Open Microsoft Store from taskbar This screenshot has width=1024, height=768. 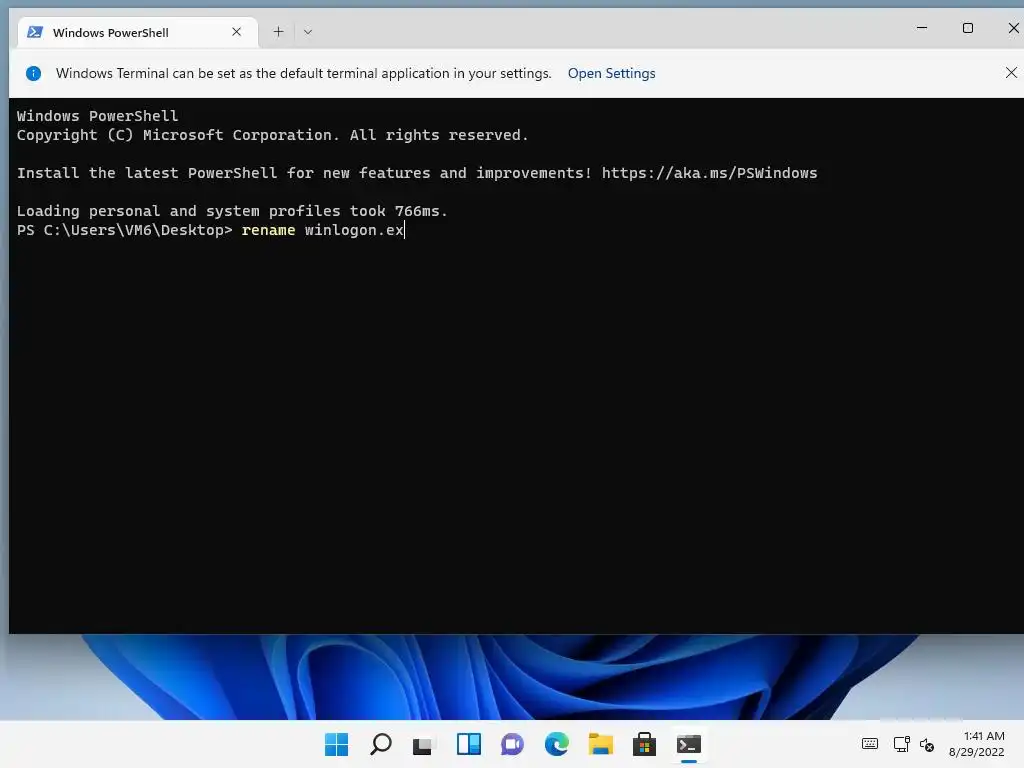click(645, 744)
